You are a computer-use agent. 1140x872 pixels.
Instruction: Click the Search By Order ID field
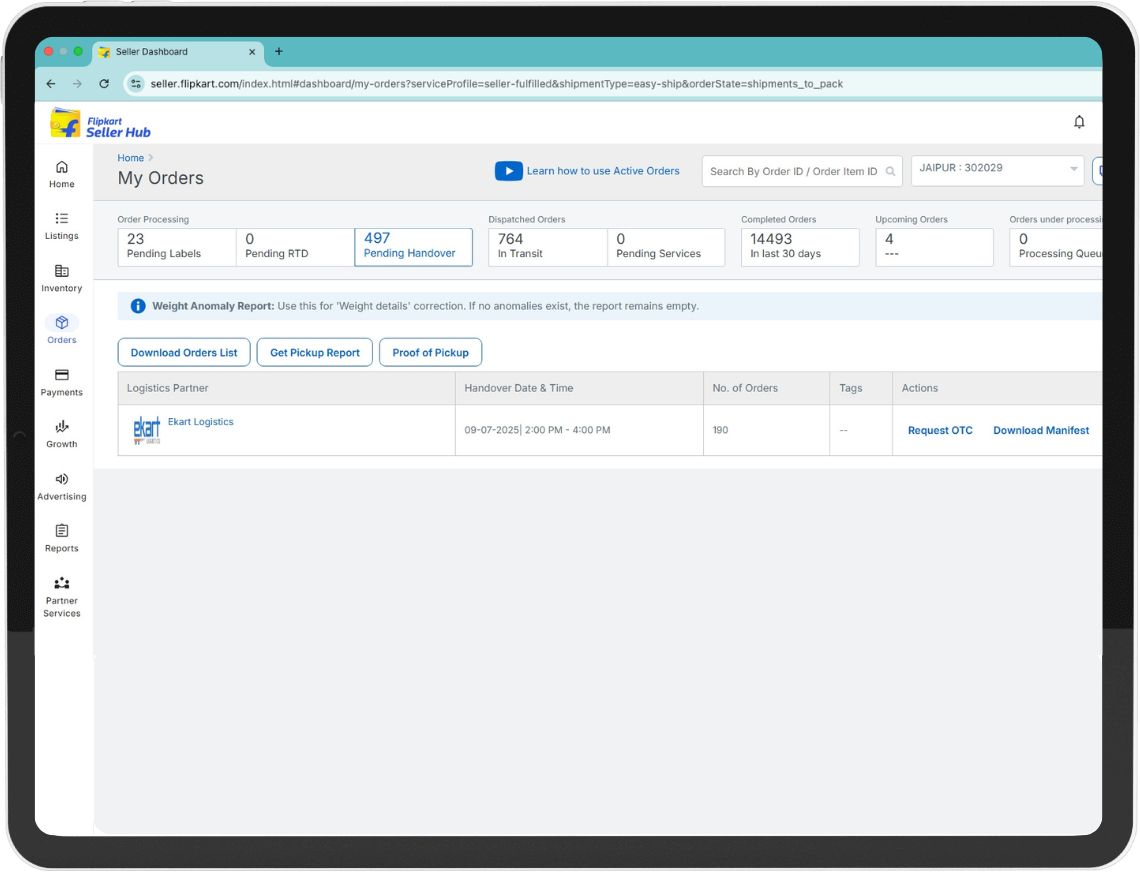pyautogui.click(x=794, y=172)
